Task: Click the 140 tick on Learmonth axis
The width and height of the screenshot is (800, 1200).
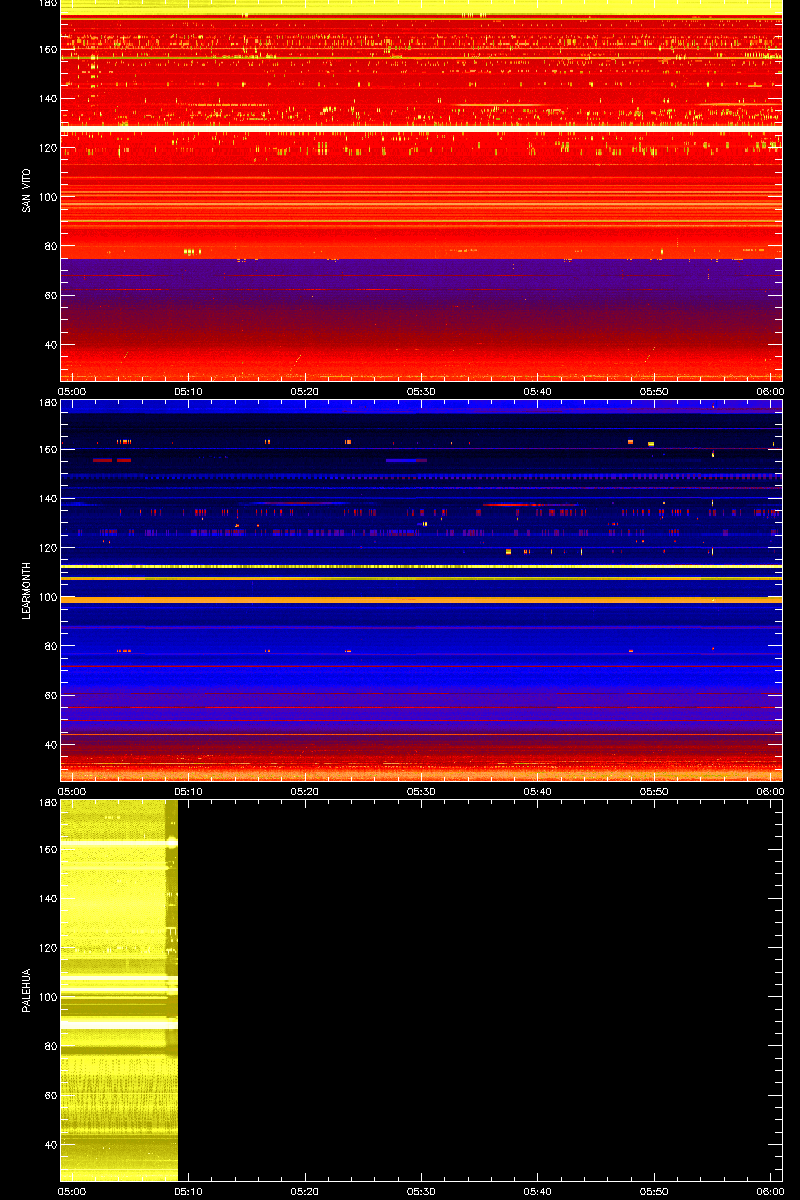Action: 47,499
